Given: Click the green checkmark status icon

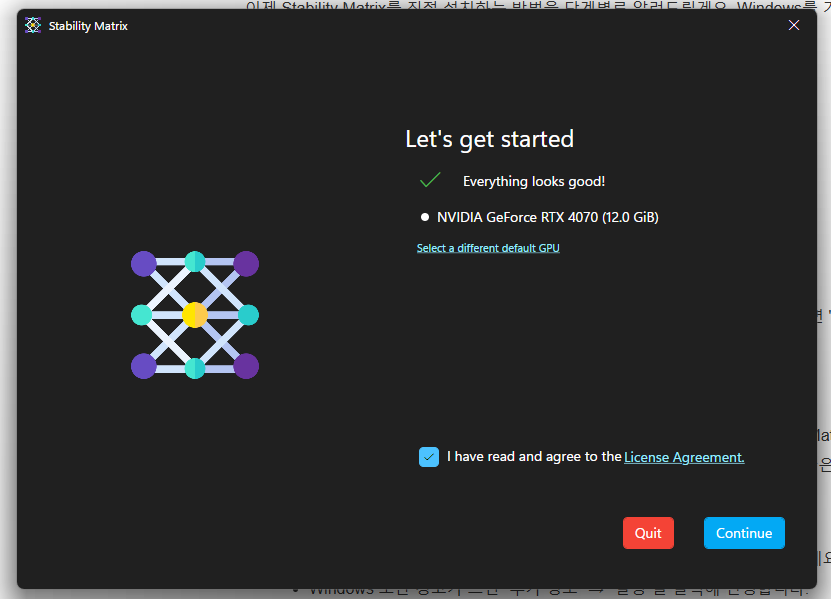Looking at the screenshot, I should click(430, 180).
